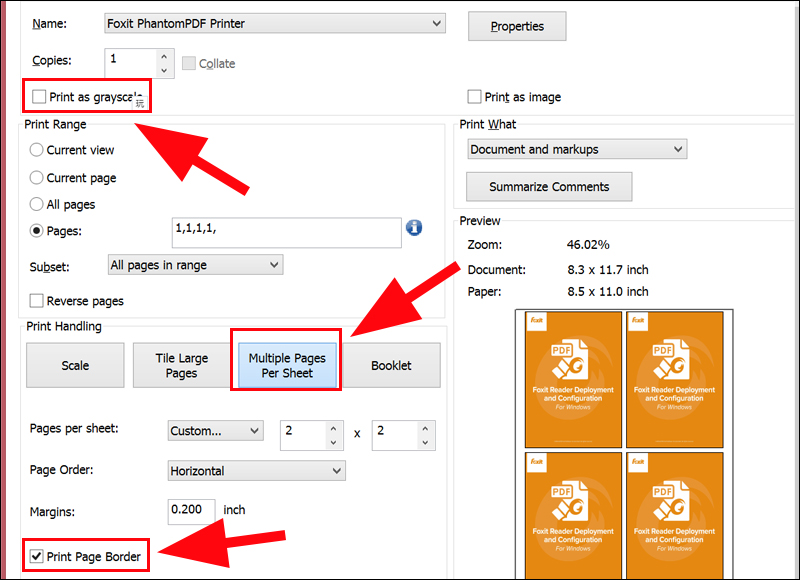
Task: Click the first pages-per-sheet column field
Action: pyautogui.click(x=303, y=435)
